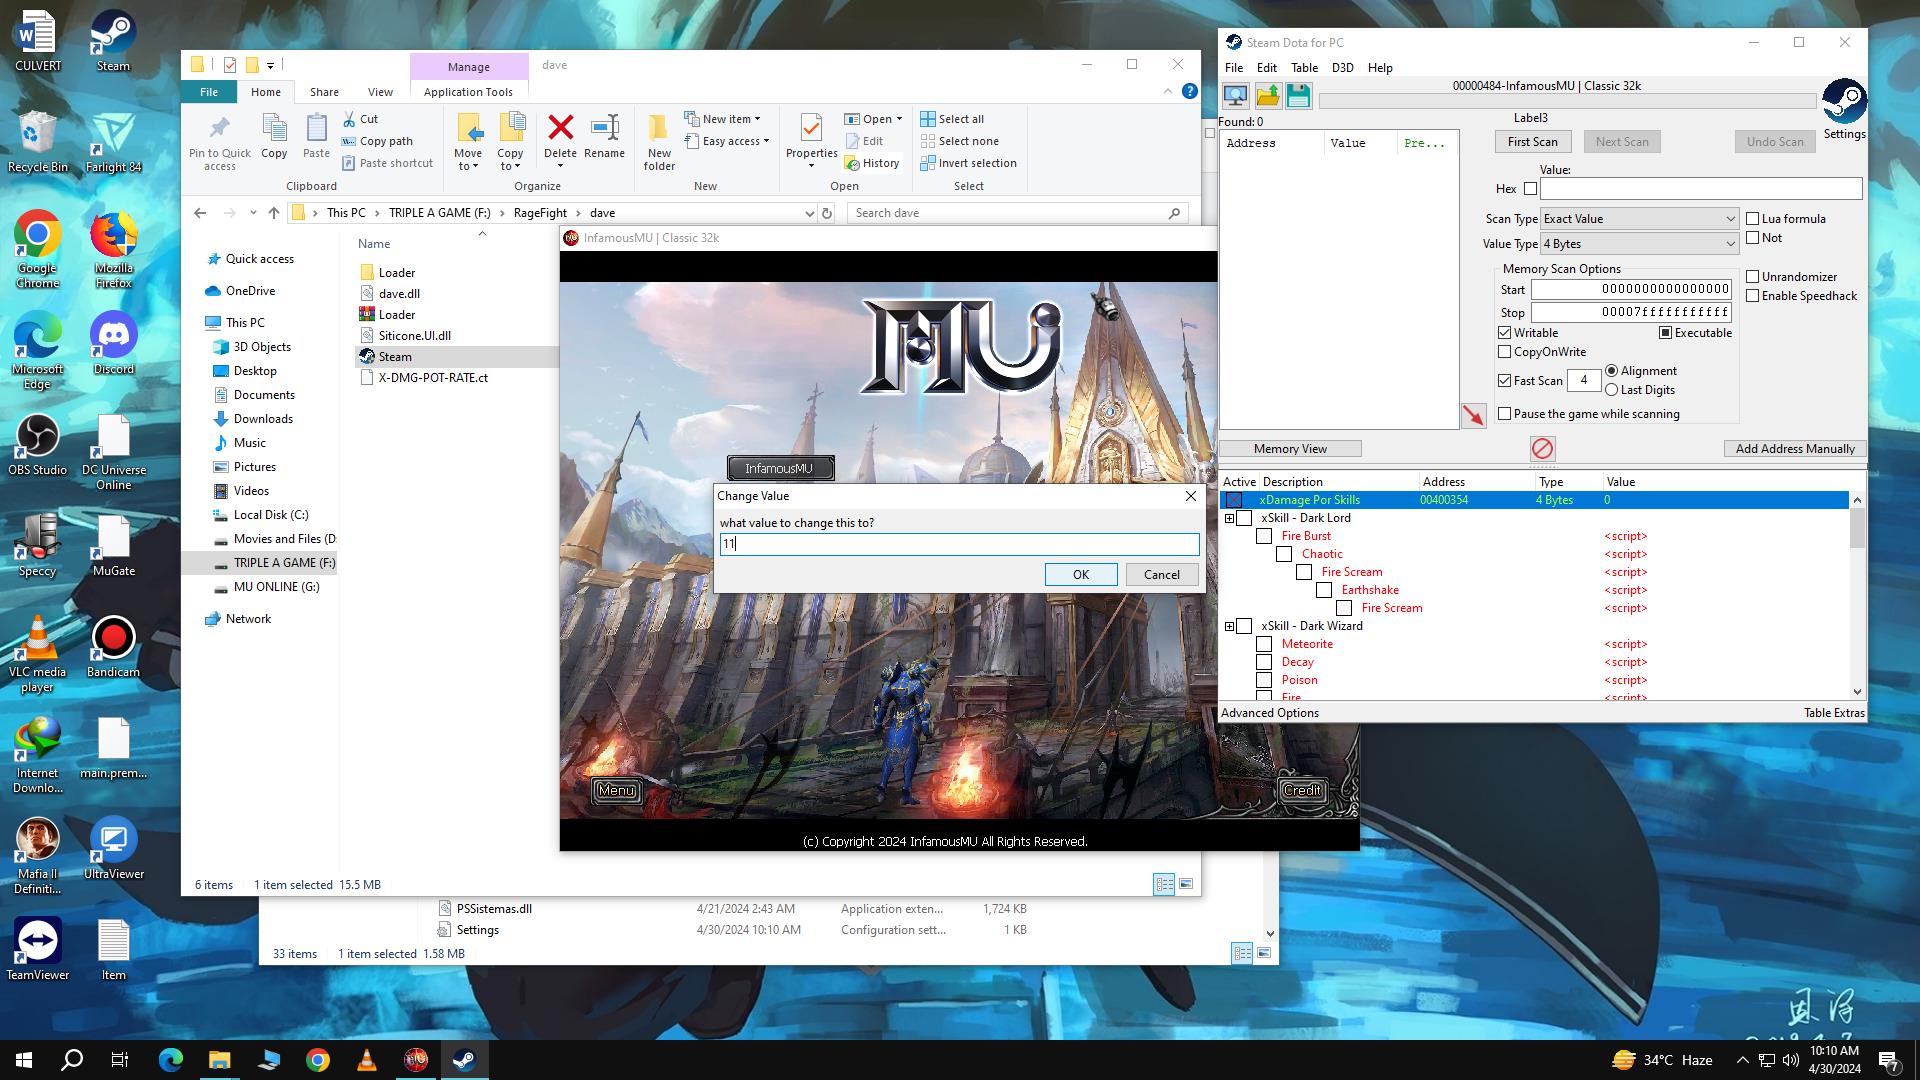Click the Paste icon in Clipboard group
The height and width of the screenshot is (1080, 1920).
pyautogui.click(x=316, y=128)
